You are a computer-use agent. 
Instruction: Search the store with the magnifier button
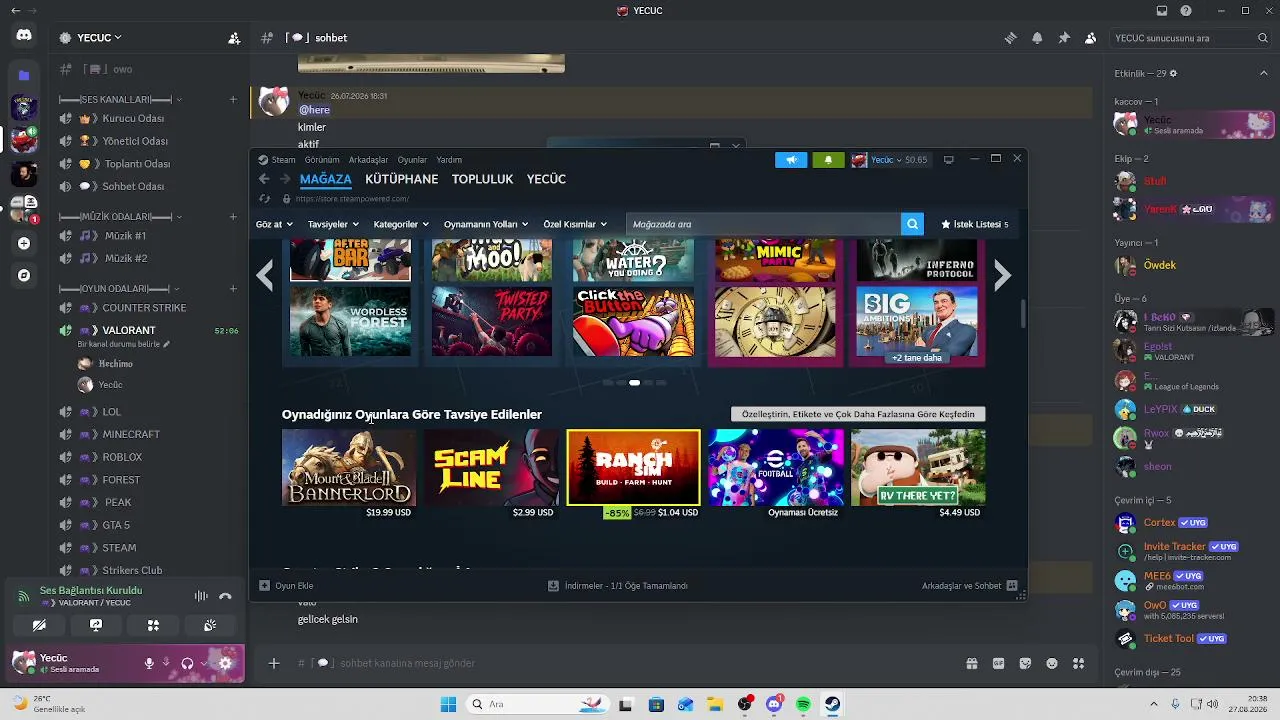912,224
